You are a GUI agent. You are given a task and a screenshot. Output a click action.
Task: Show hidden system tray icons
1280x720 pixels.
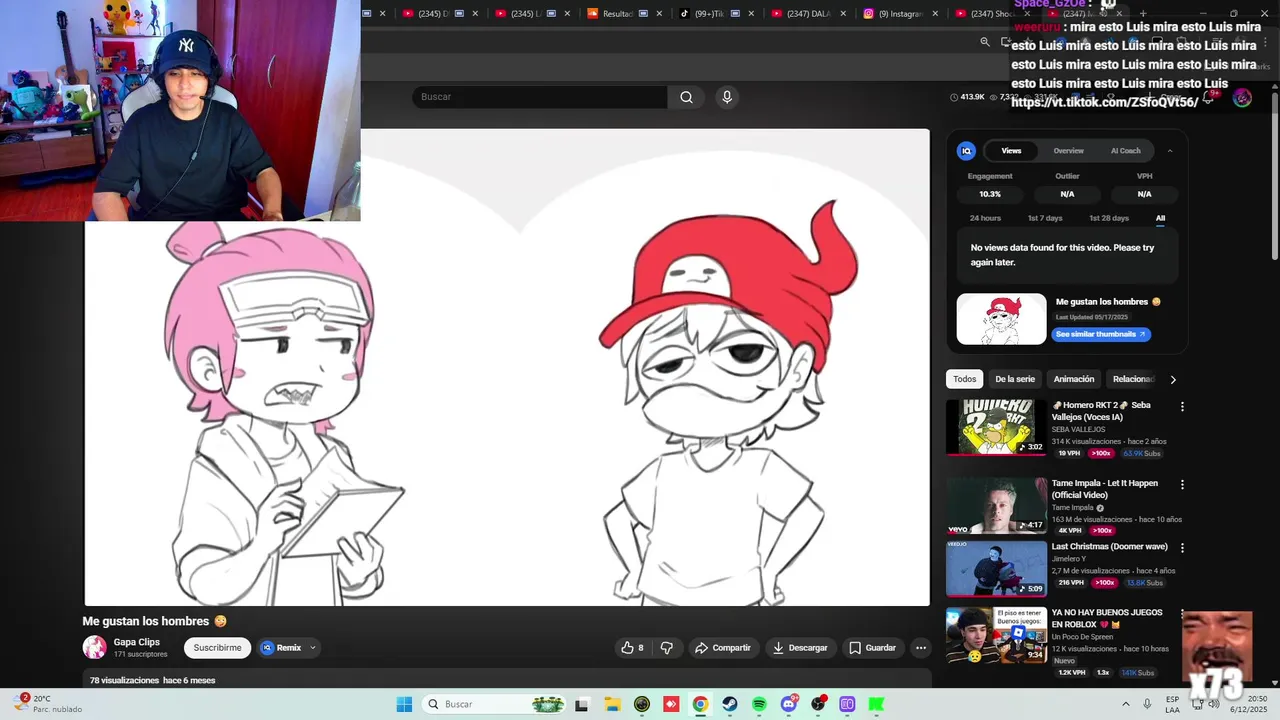pyautogui.click(x=1124, y=704)
